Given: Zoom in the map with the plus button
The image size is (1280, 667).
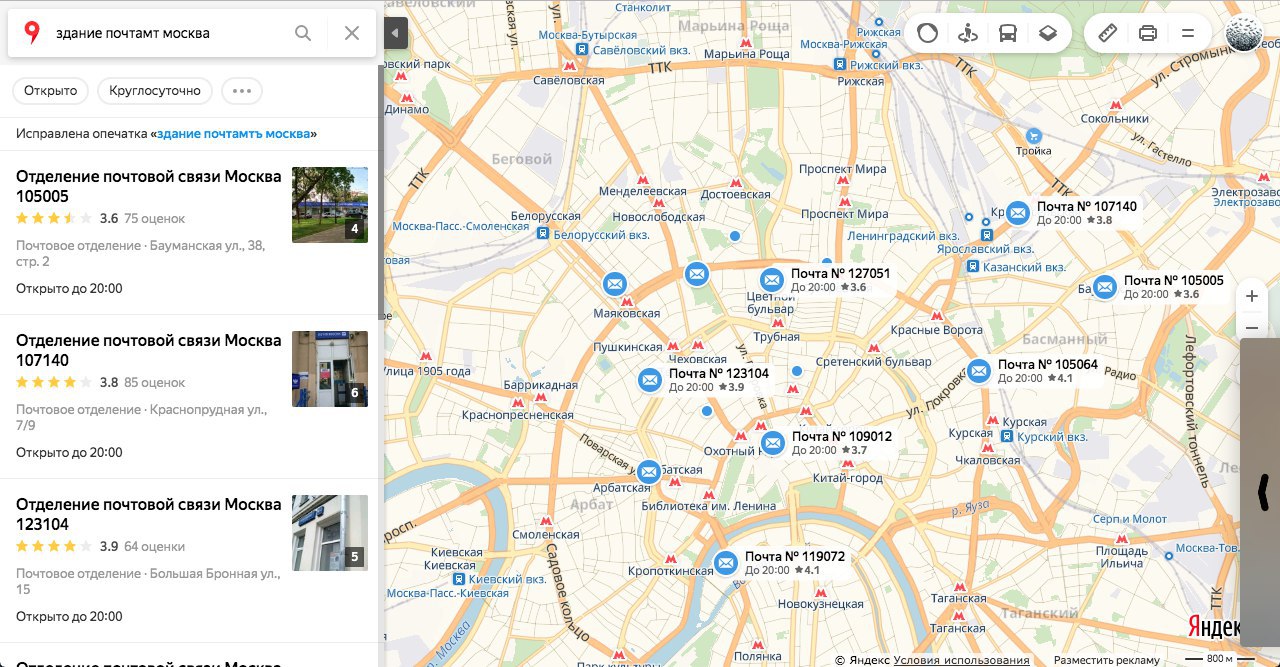Looking at the screenshot, I should point(1252,297).
